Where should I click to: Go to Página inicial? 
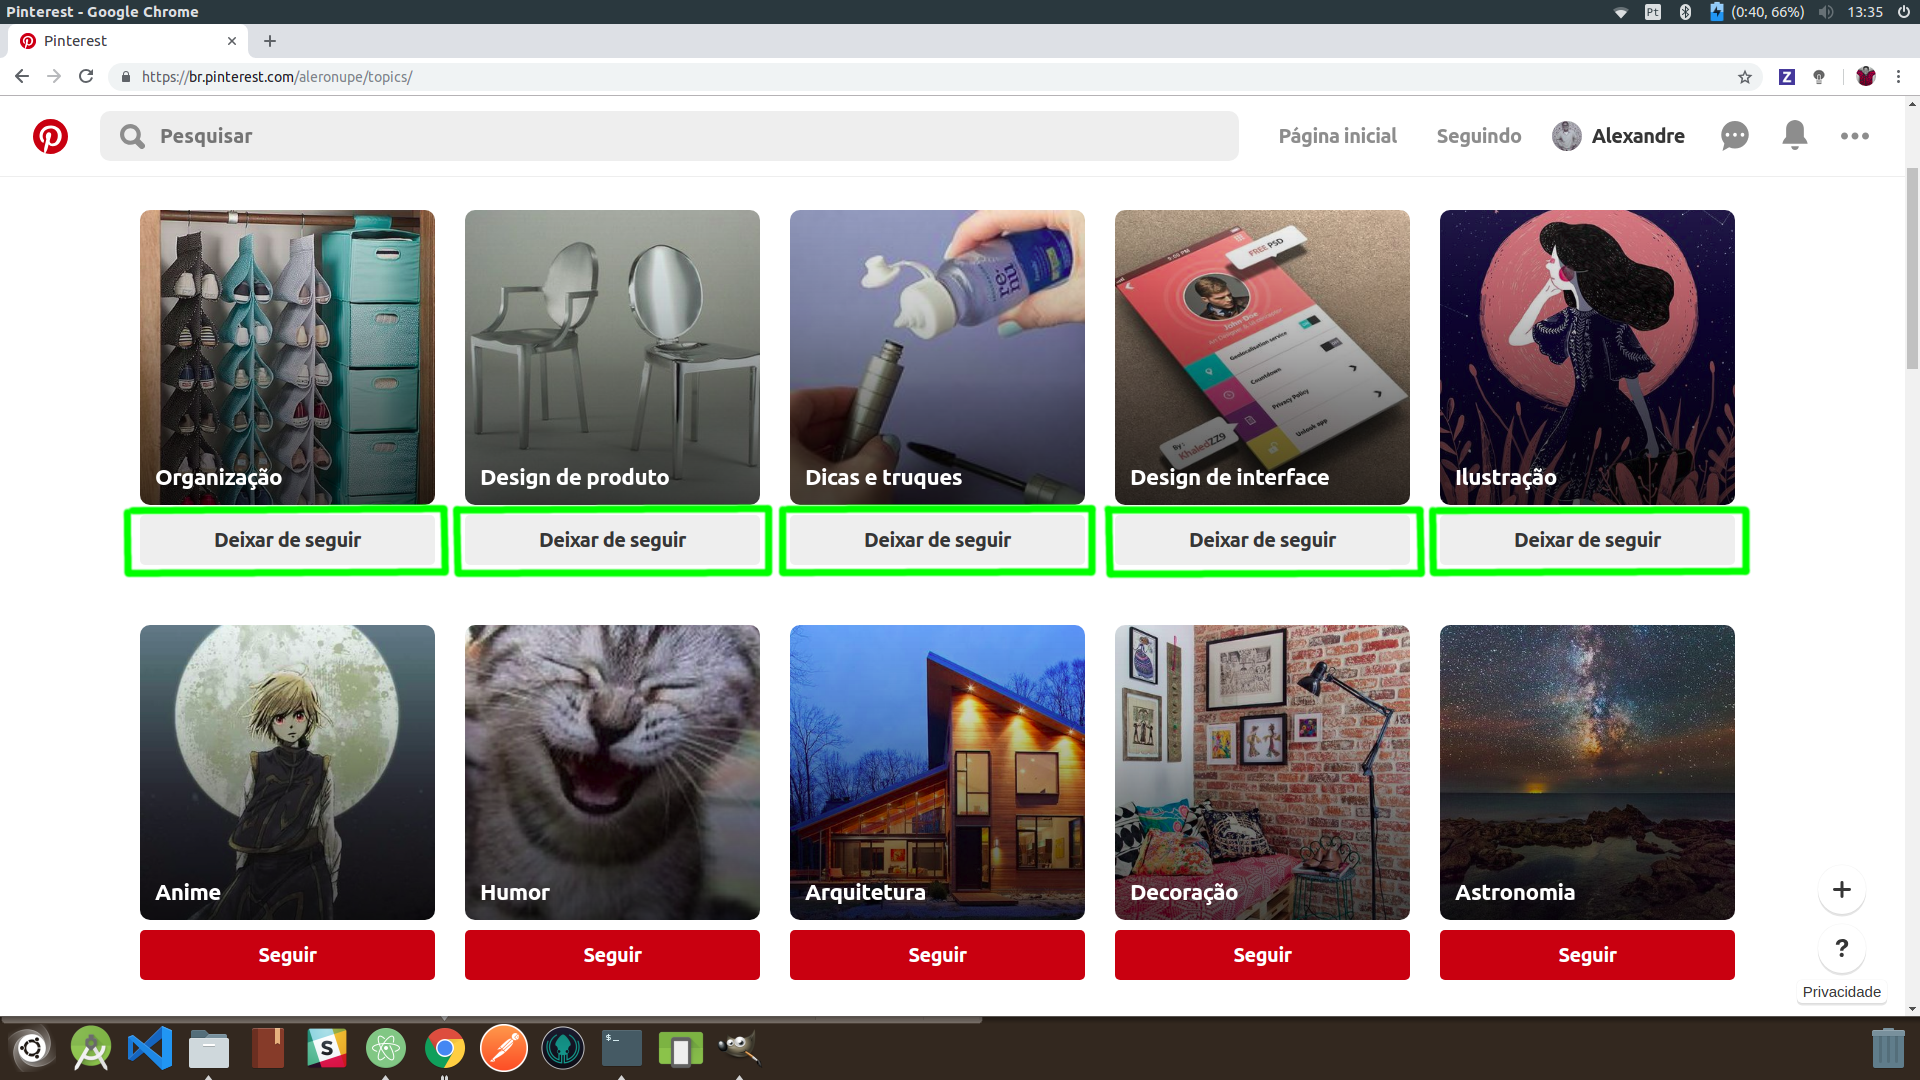tap(1337, 136)
